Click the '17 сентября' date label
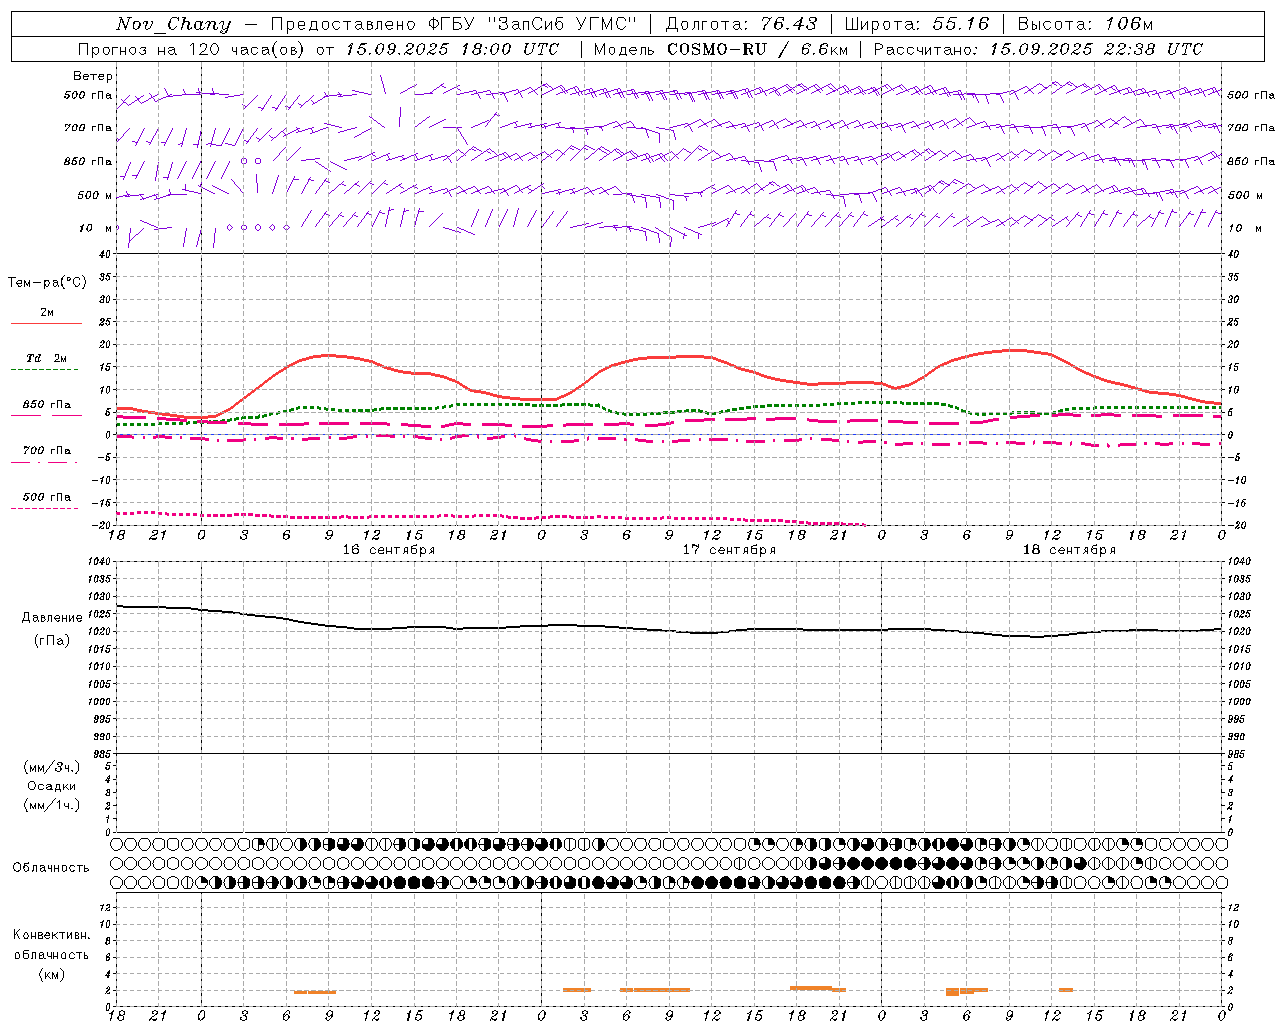 click(729, 550)
